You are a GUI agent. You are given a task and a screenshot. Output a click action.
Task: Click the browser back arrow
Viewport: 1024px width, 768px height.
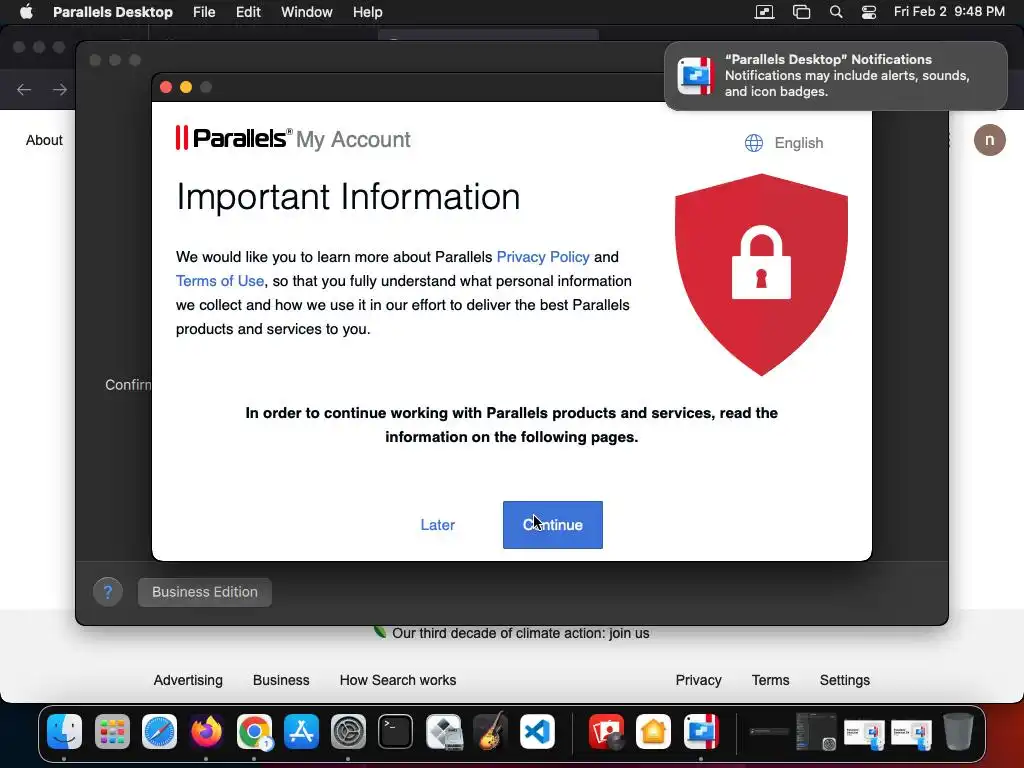pyautogui.click(x=24, y=89)
